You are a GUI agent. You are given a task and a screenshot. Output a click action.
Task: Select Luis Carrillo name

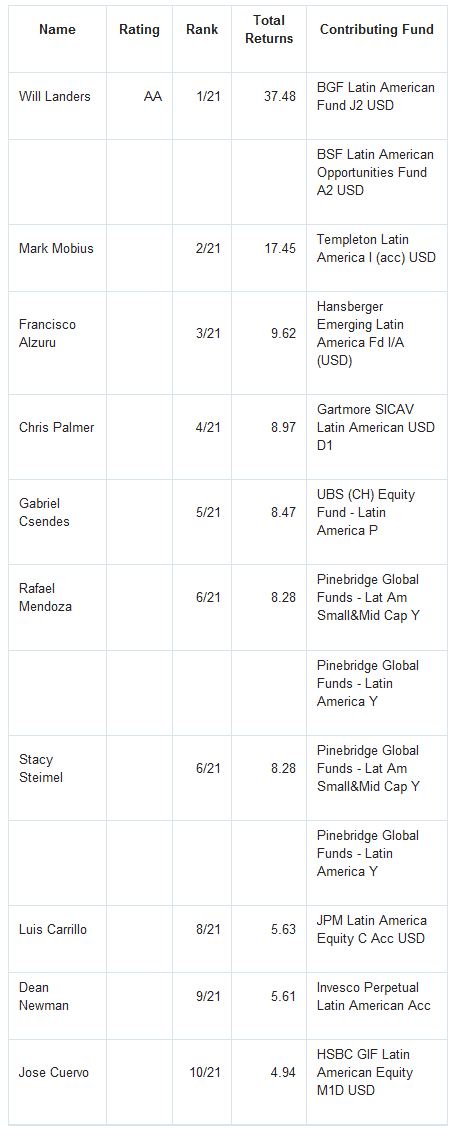(x=53, y=930)
